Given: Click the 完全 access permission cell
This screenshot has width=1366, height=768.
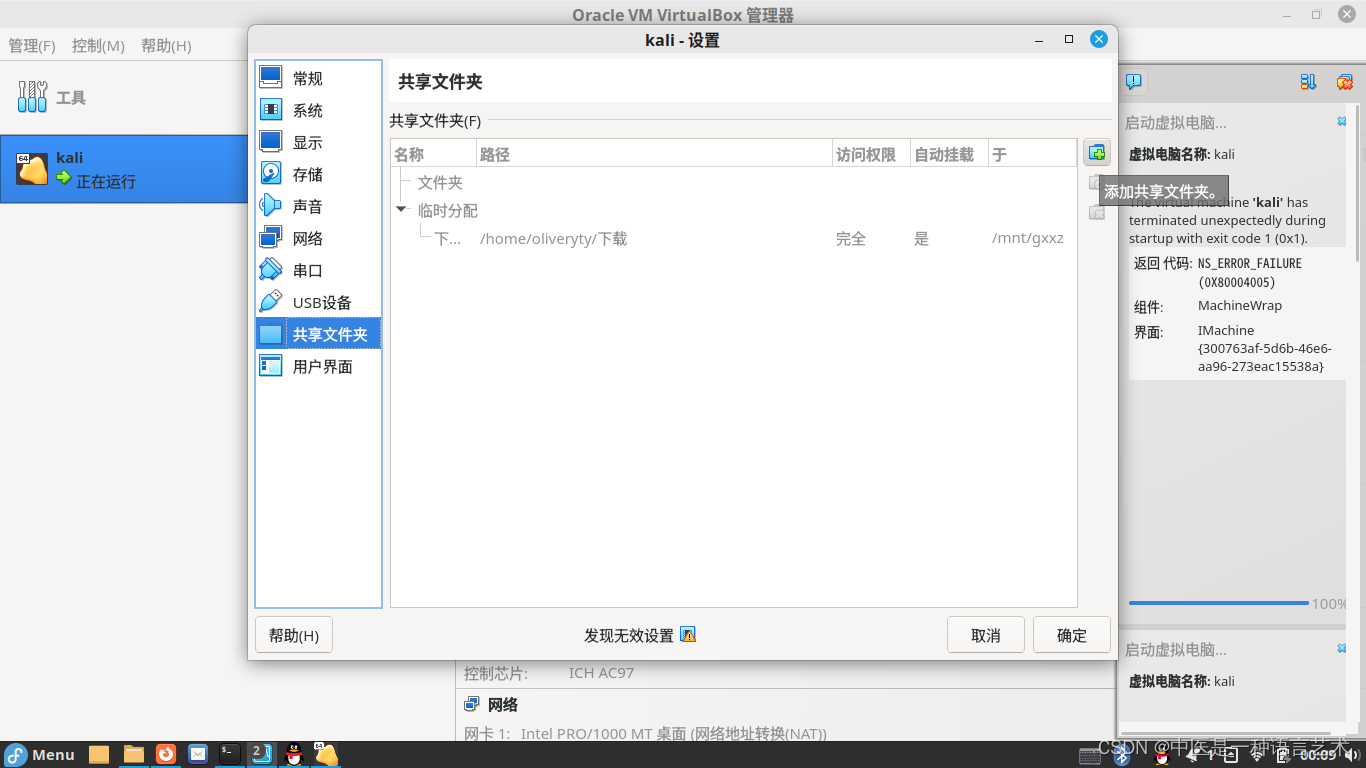Looking at the screenshot, I should click(x=851, y=238).
